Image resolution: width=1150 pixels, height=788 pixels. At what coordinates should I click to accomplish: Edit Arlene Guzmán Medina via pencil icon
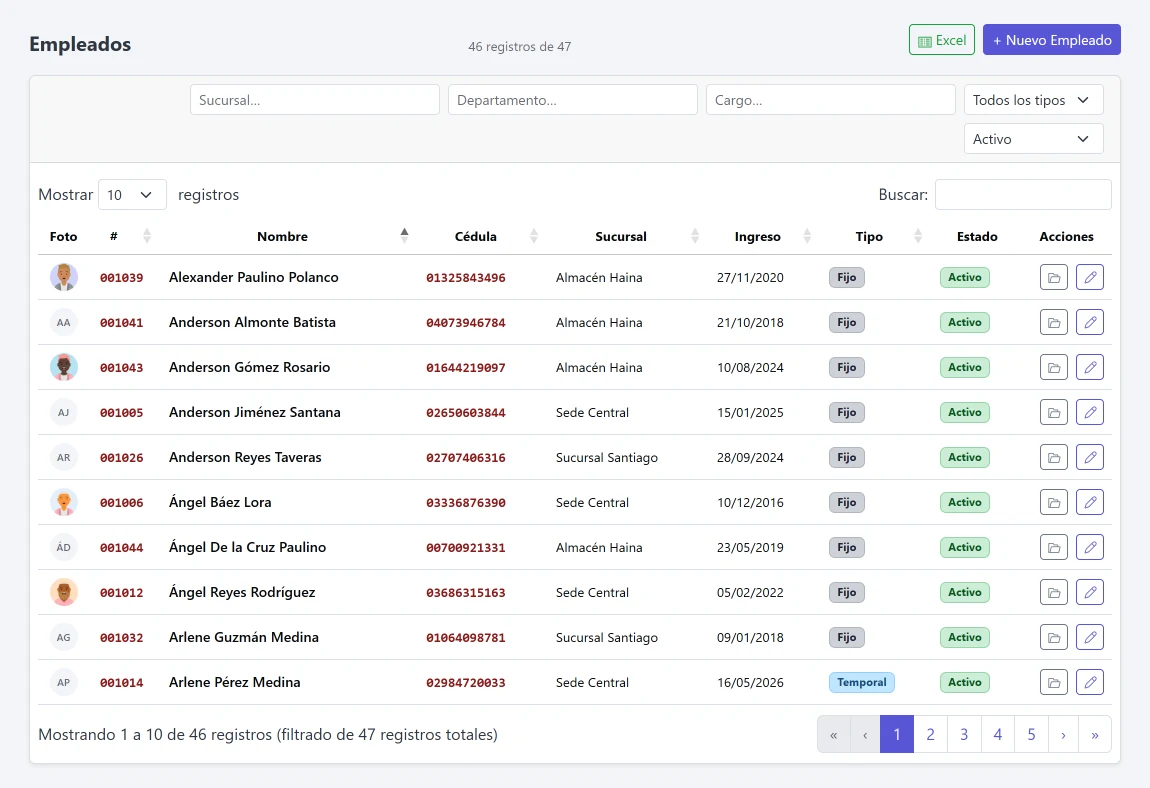[x=1090, y=637]
